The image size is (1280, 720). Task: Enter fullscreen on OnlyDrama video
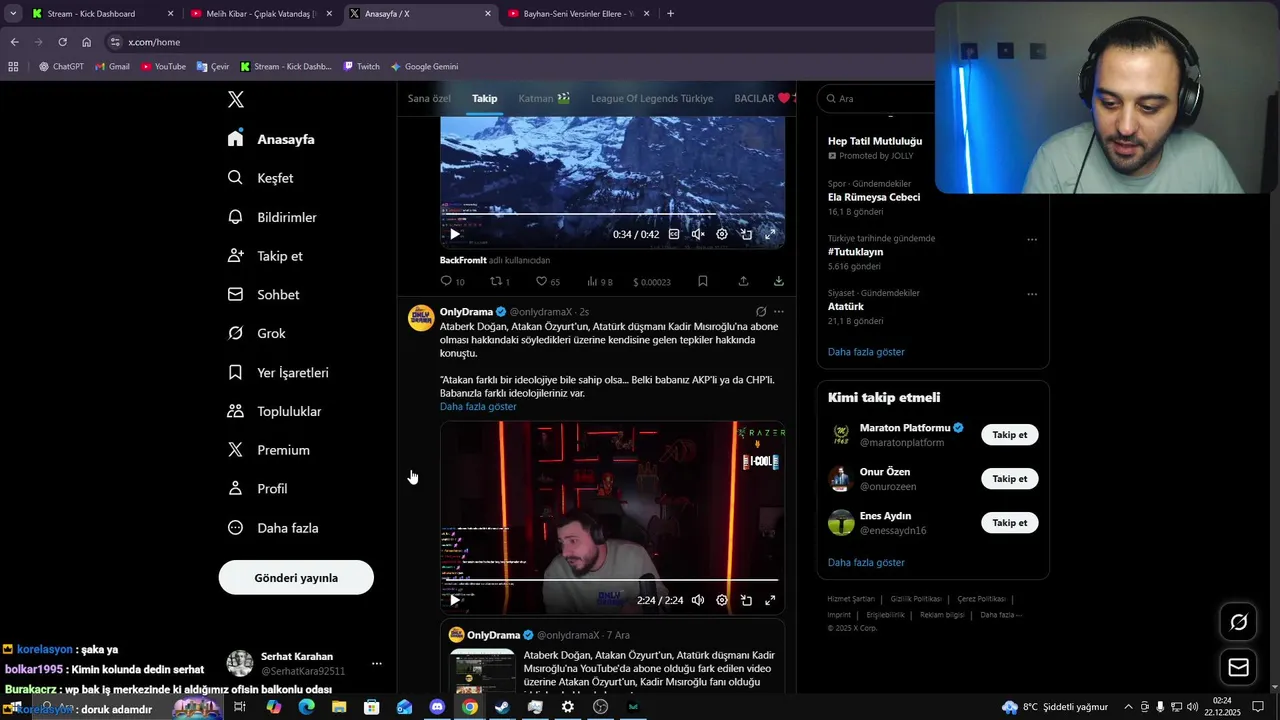point(770,600)
